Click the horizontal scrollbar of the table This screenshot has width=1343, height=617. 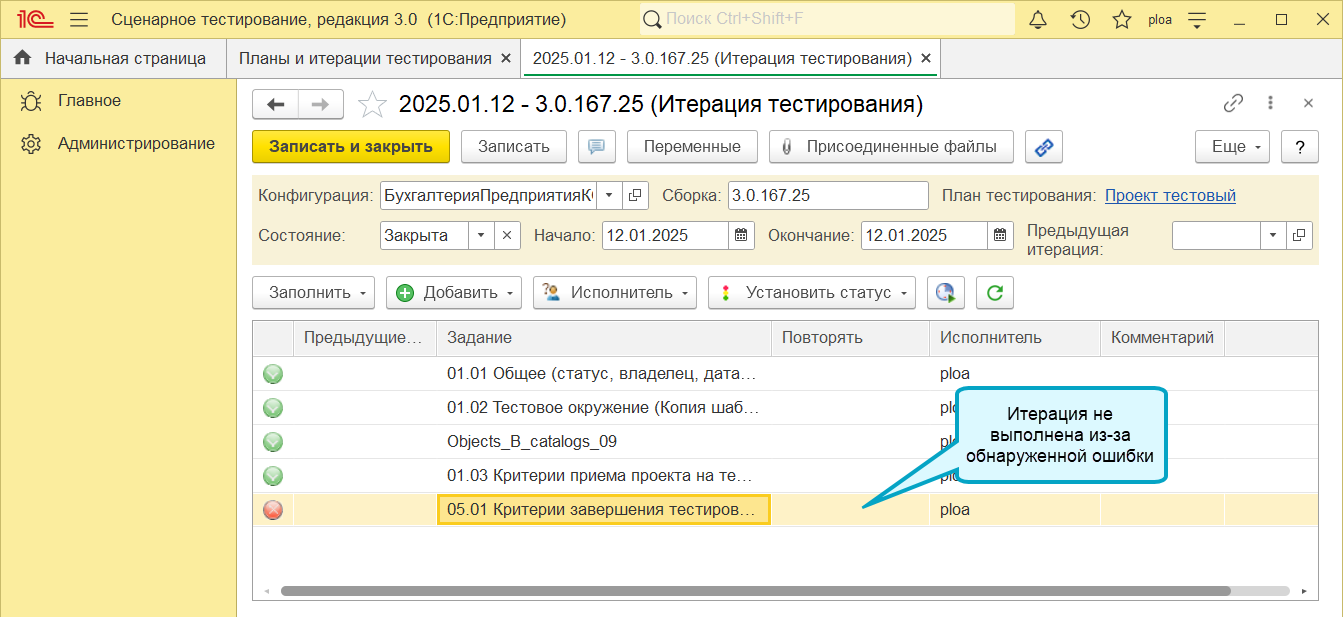[755, 591]
